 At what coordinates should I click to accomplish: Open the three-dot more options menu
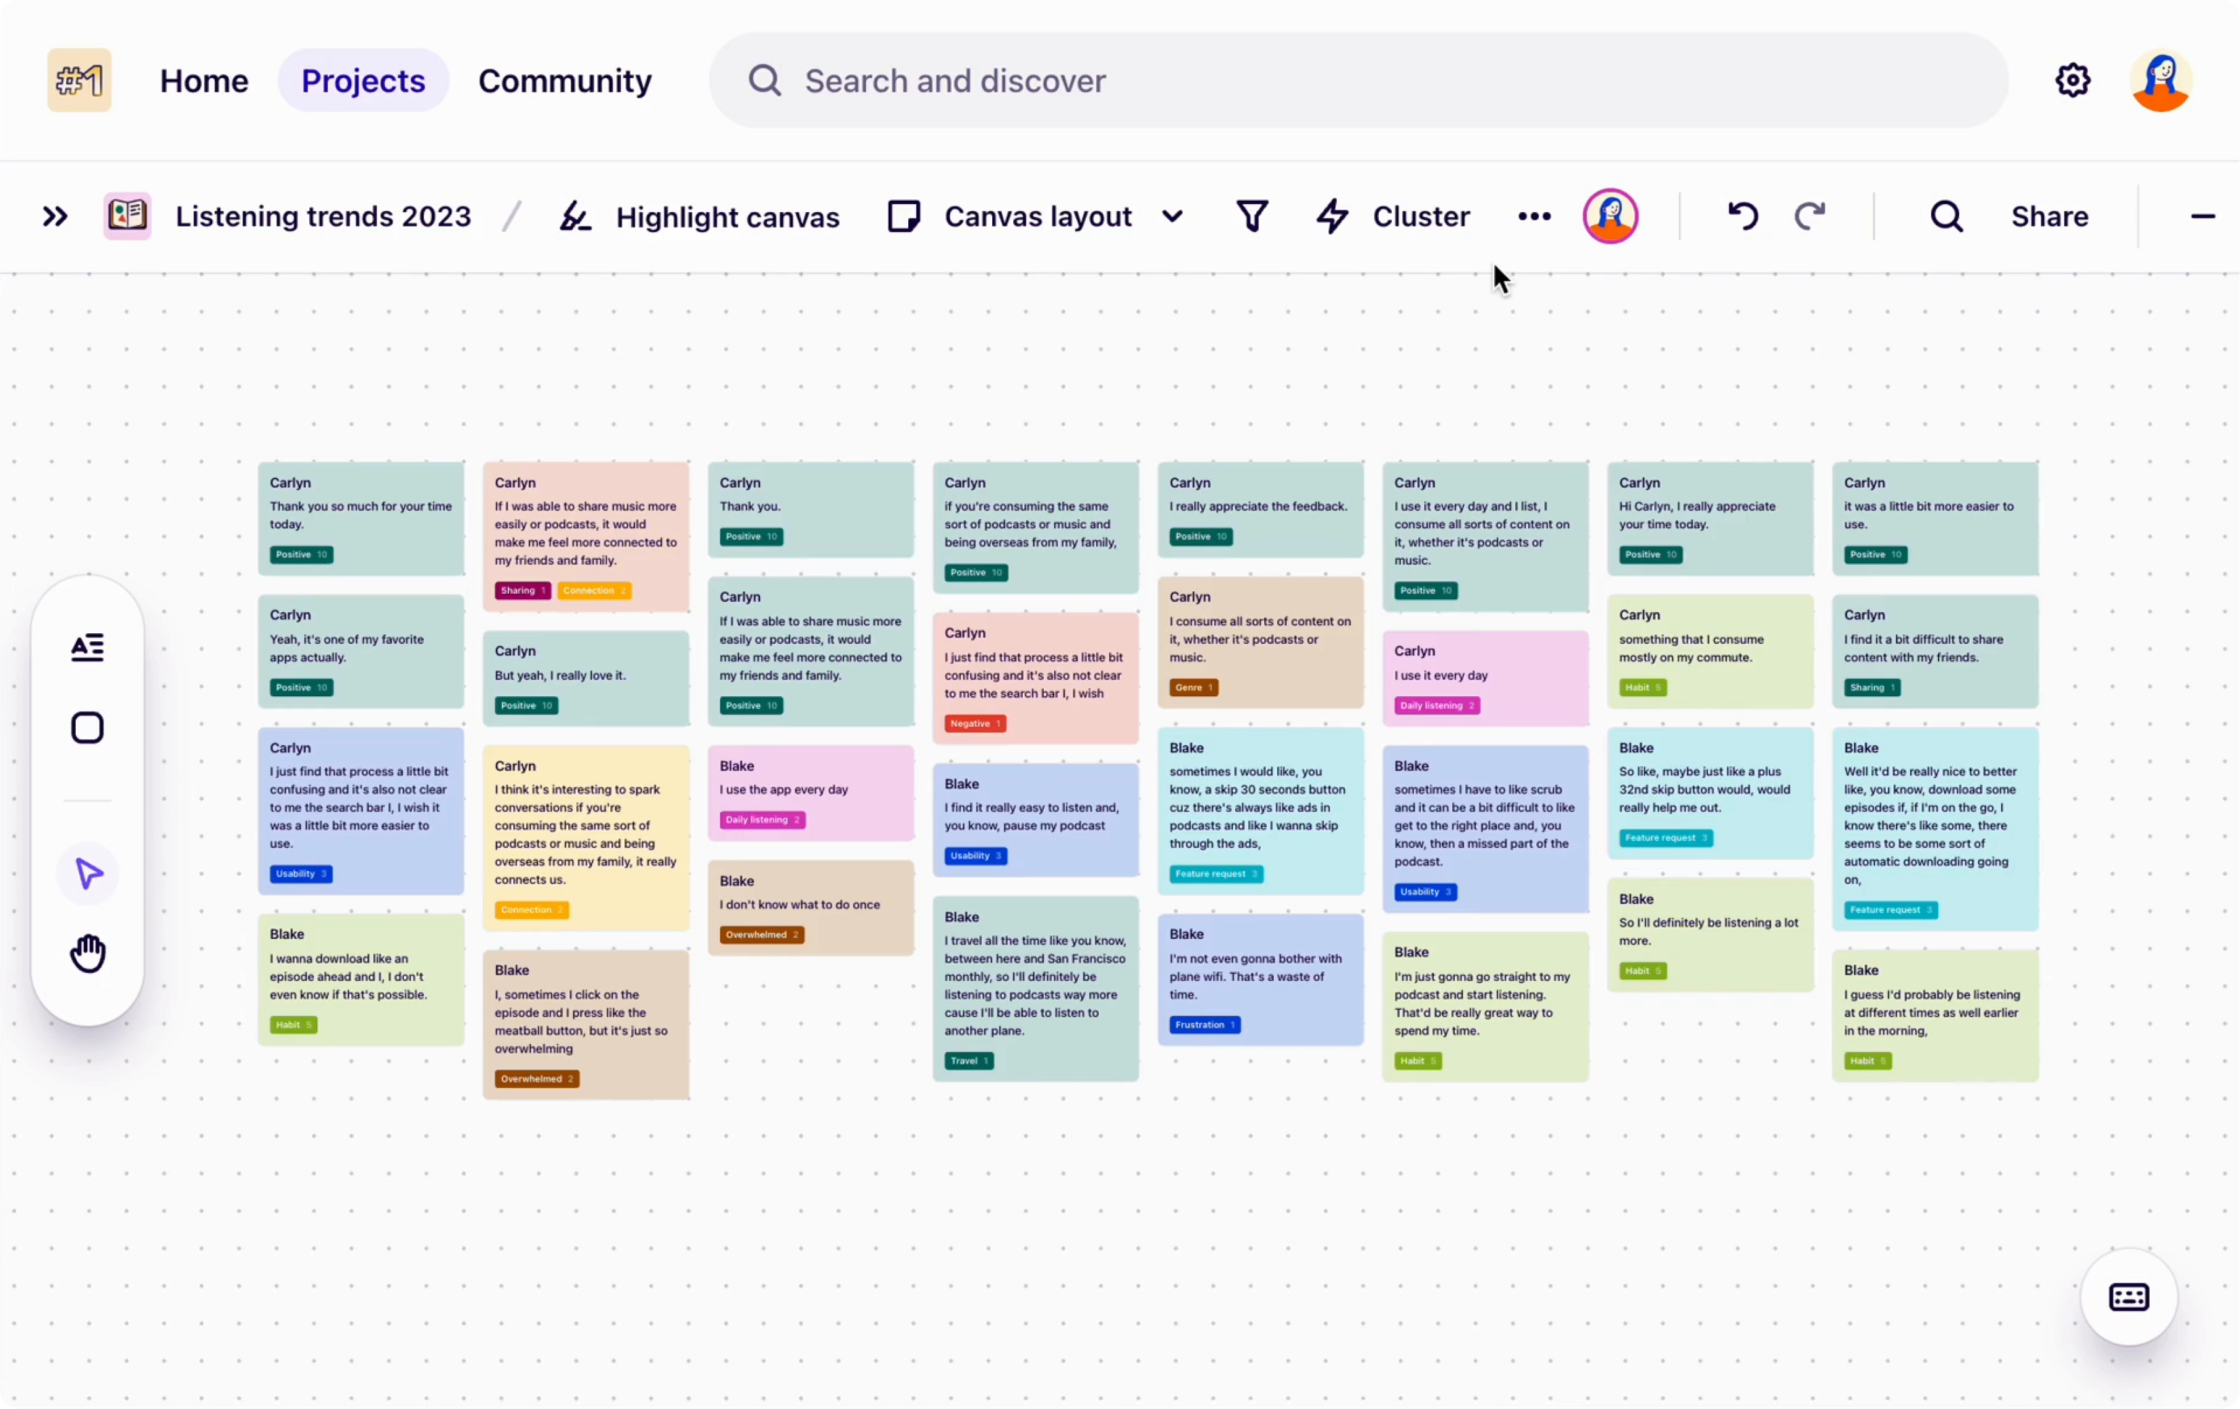[x=1534, y=216]
